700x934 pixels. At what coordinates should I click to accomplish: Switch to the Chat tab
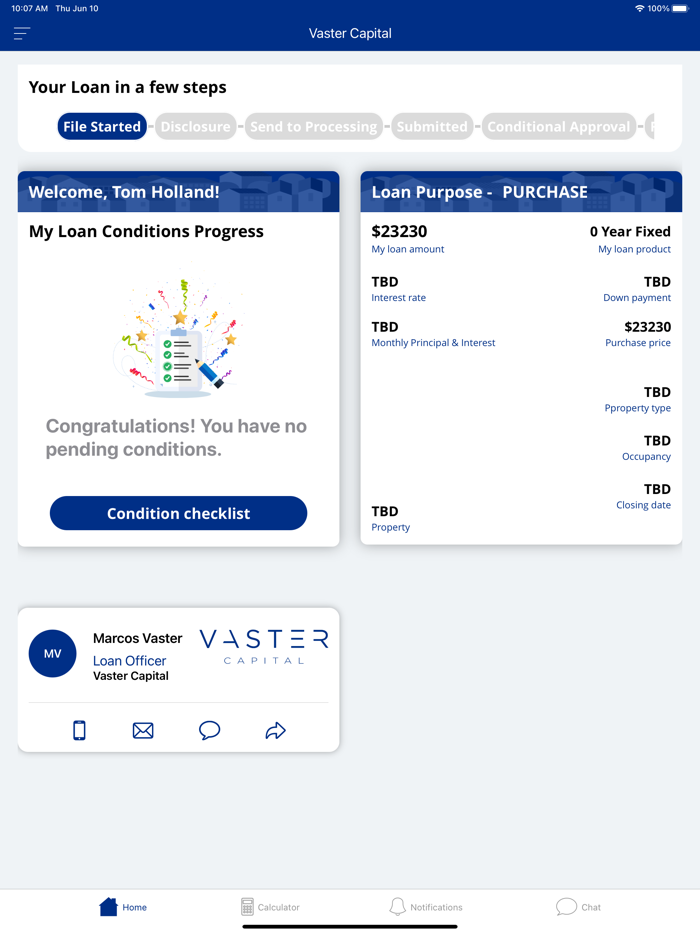point(579,907)
